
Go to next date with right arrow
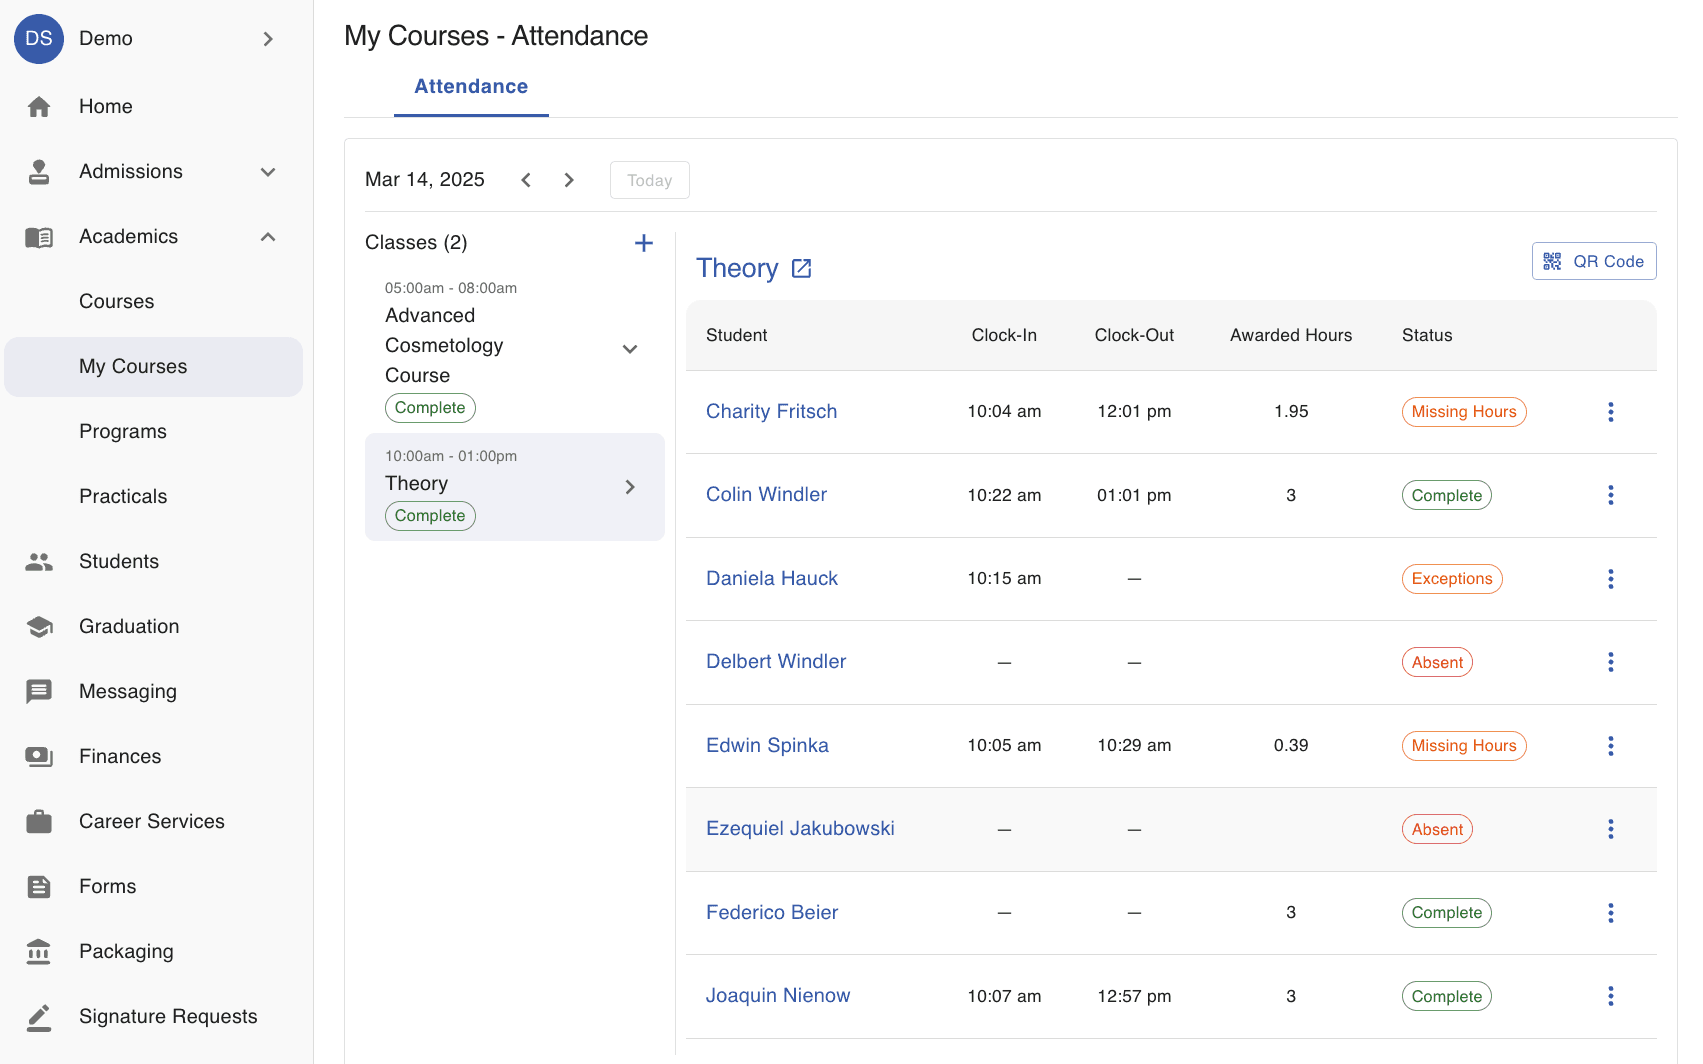[569, 180]
